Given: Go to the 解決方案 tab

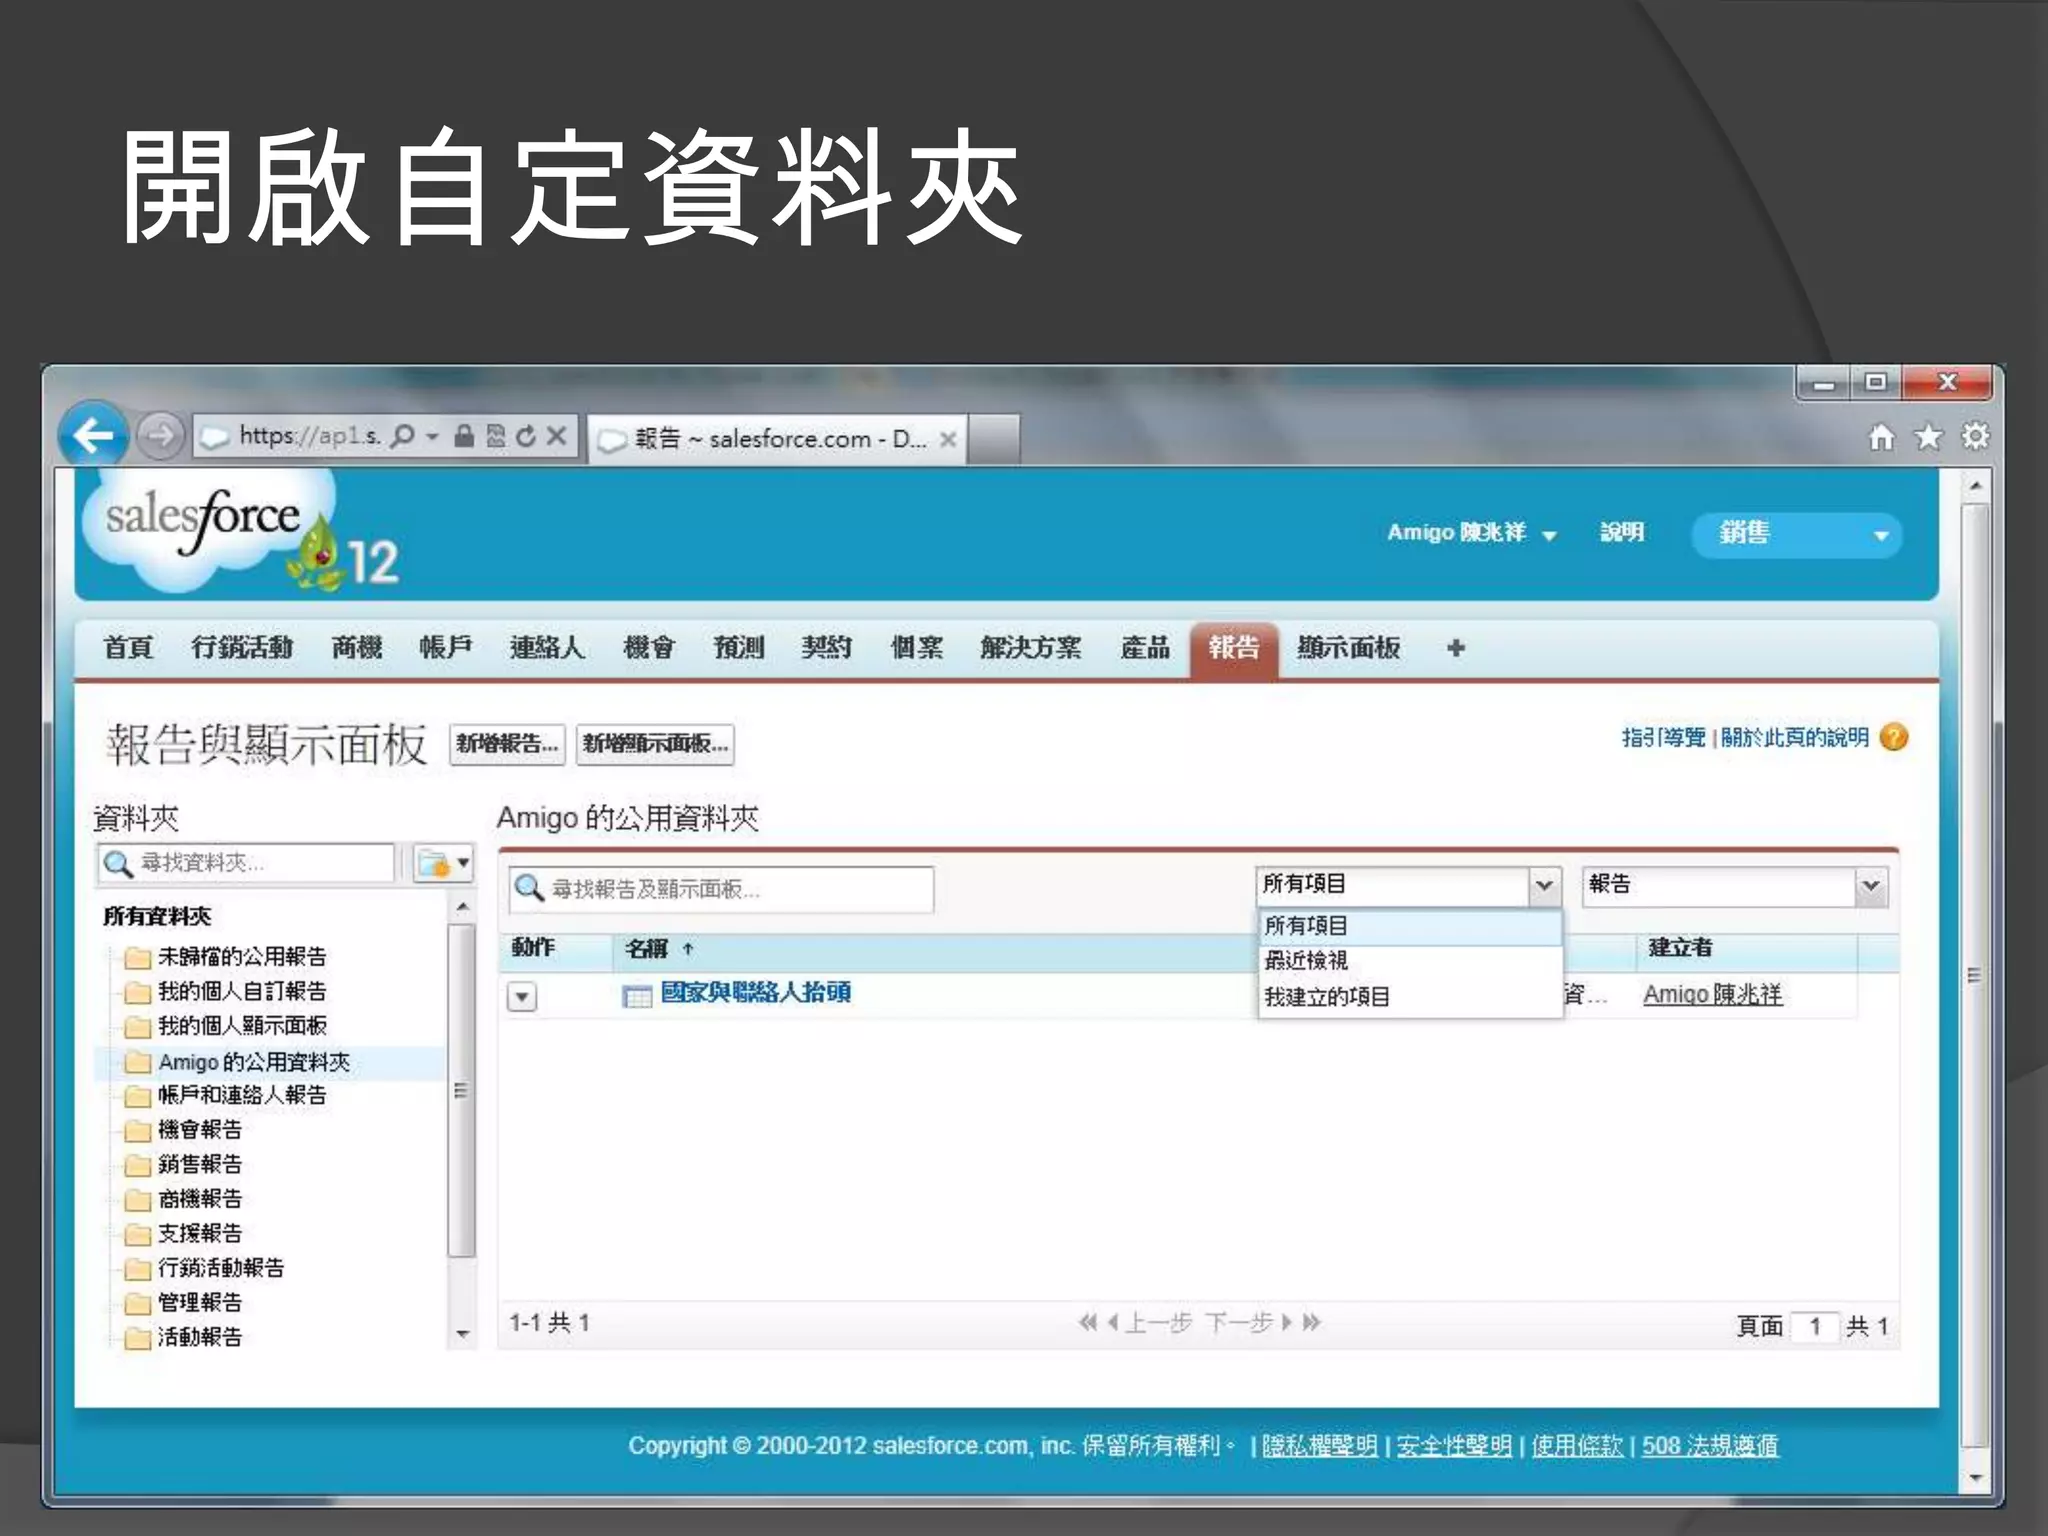Looking at the screenshot, I should click(1031, 648).
